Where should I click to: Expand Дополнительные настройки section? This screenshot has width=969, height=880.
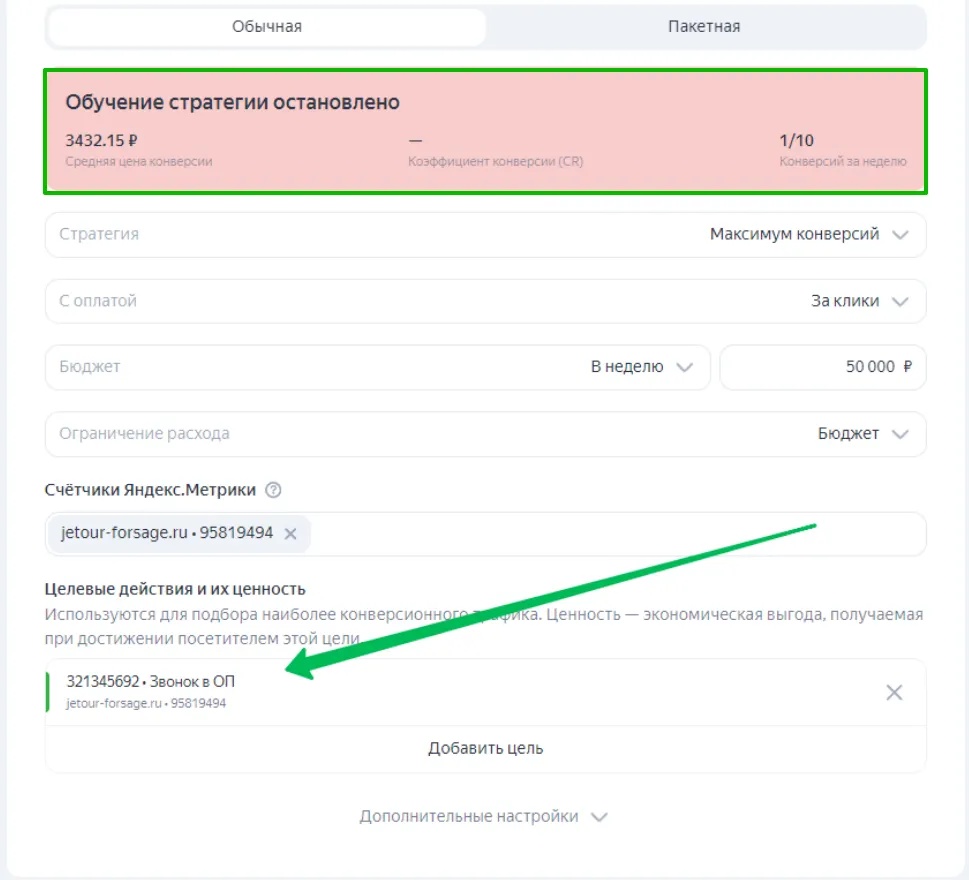point(484,816)
